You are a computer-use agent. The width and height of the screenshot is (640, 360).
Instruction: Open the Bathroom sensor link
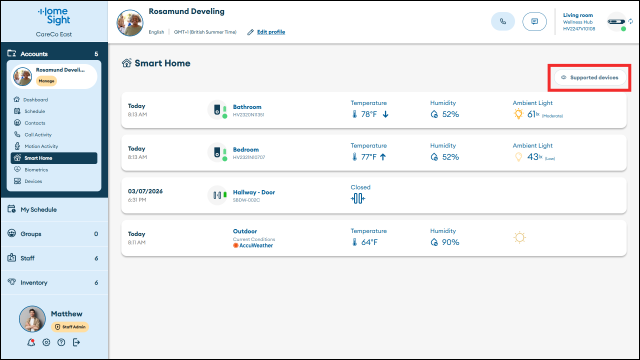click(247, 107)
